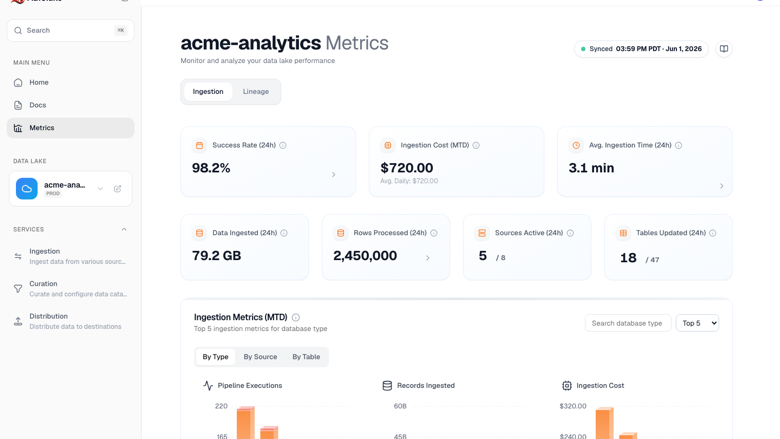This screenshot has width=780, height=439.
Task: Click the Search database type field
Action: tap(628, 323)
